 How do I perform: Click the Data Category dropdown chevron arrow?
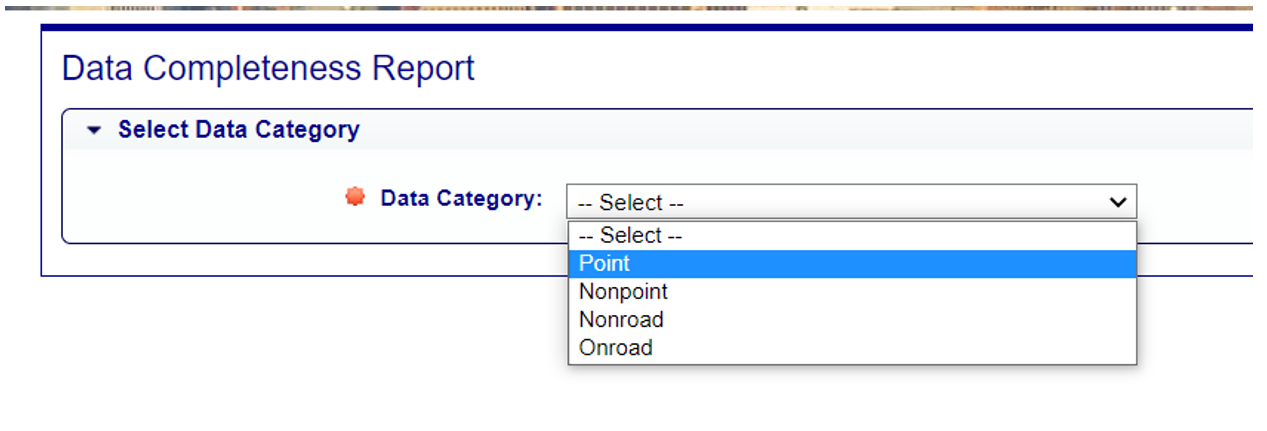tap(1118, 202)
